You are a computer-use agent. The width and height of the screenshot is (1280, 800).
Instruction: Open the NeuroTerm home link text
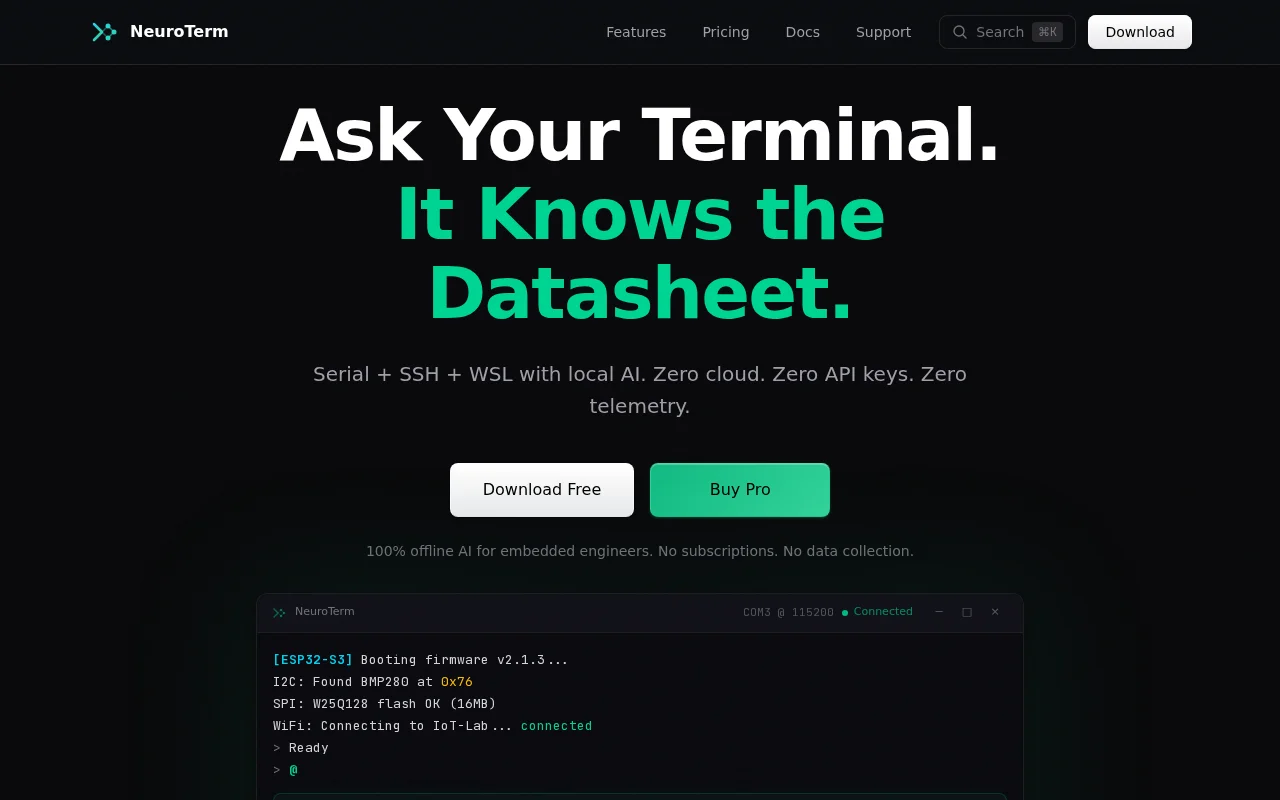coord(179,32)
